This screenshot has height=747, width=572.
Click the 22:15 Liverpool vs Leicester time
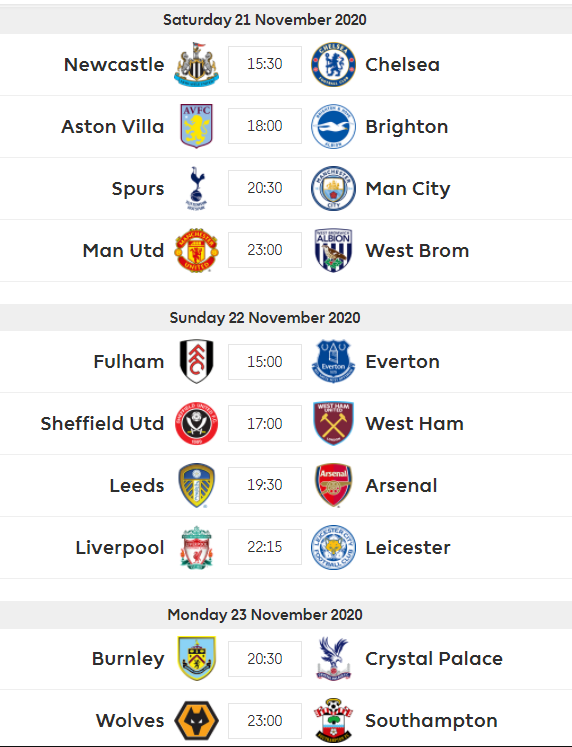tap(265, 547)
